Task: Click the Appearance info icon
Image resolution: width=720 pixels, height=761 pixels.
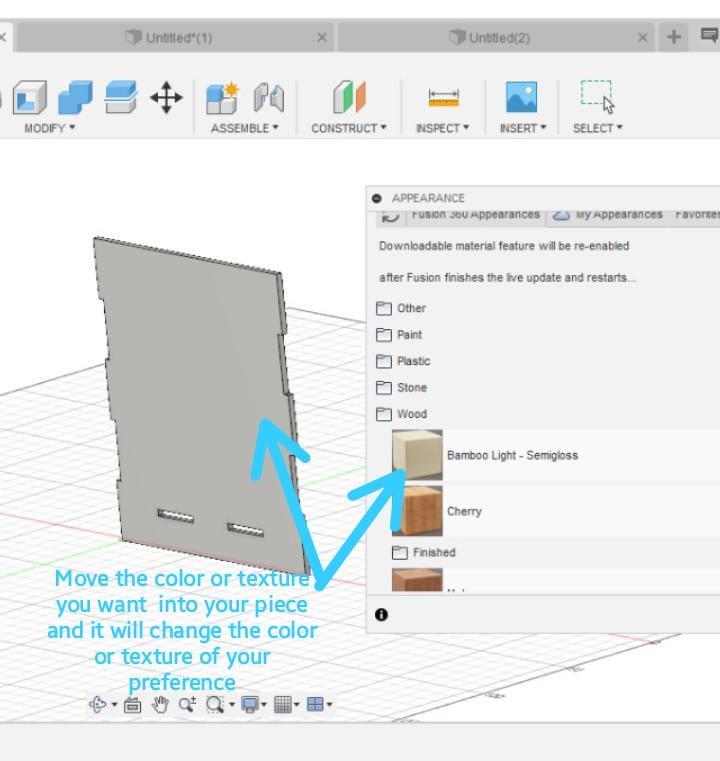Action: click(381, 614)
